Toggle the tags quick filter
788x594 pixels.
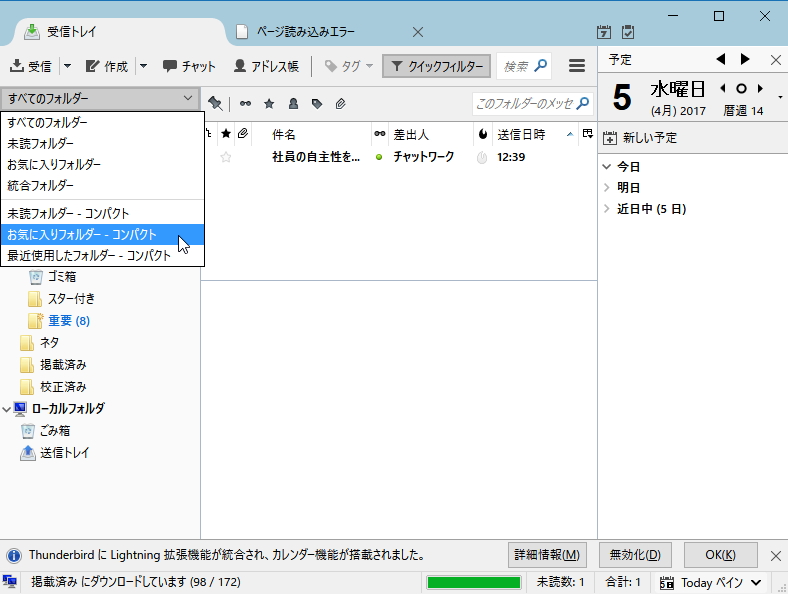click(317, 104)
